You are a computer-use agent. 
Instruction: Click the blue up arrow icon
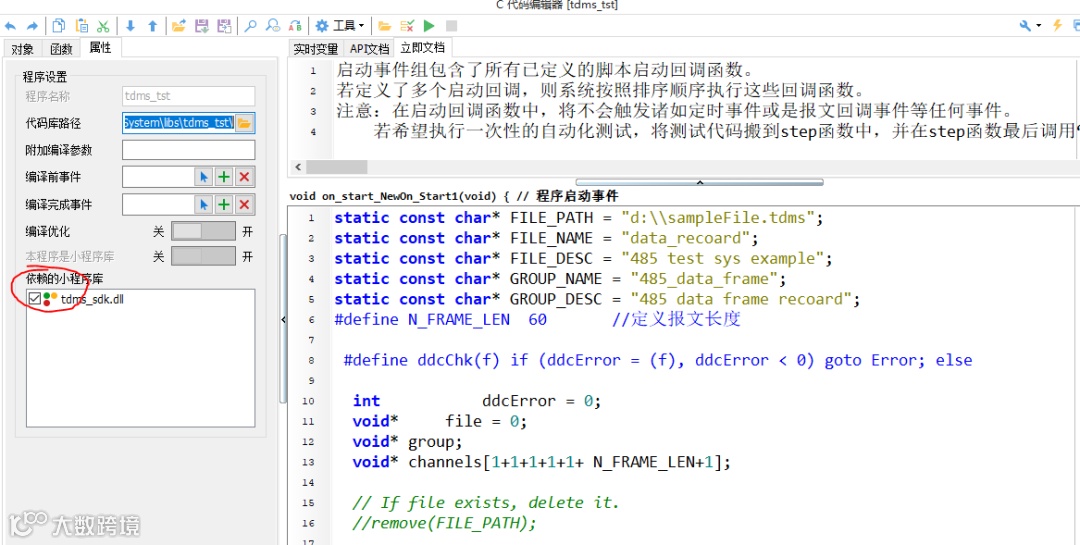coord(152,26)
